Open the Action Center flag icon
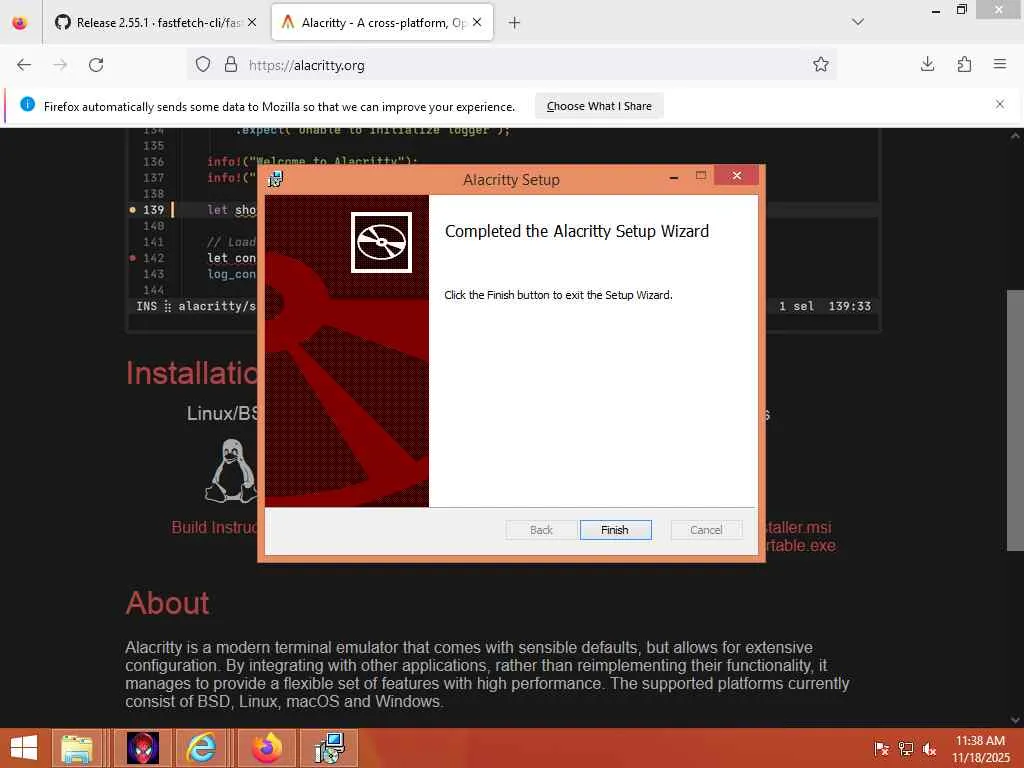Viewport: 1024px width, 768px height. coord(881,749)
